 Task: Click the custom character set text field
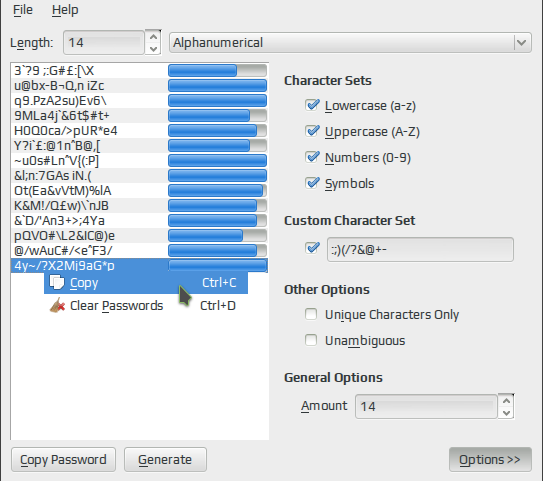[420, 249]
